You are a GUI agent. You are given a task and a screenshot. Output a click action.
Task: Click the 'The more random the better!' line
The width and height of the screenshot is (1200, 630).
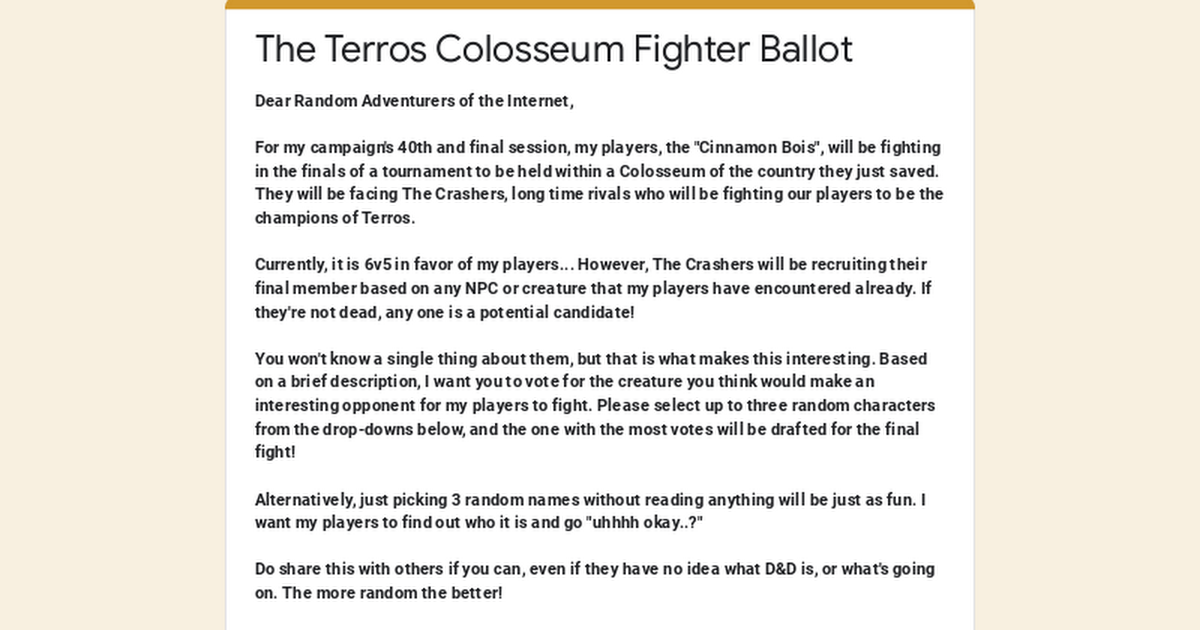click(379, 593)
